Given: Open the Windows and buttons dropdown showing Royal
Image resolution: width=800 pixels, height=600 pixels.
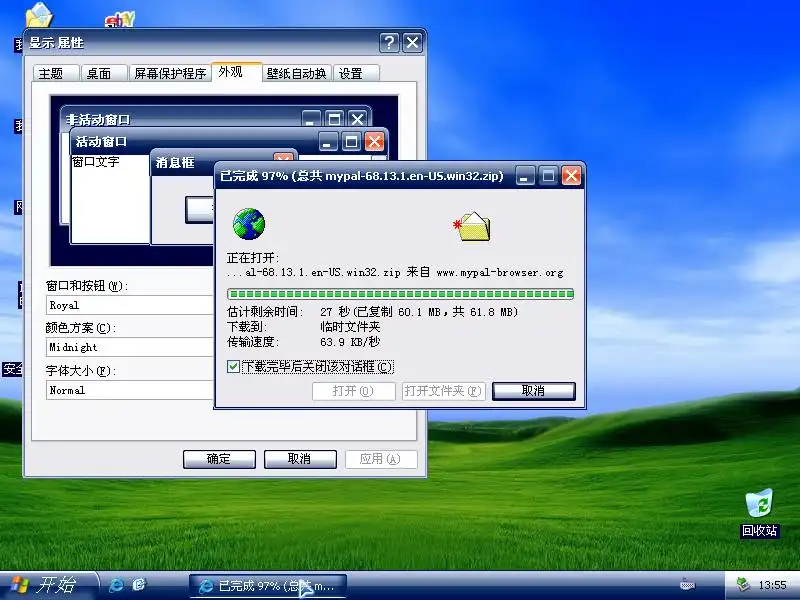Looking at the screenshot, I should pyautogui.click(x=131, y=305).
